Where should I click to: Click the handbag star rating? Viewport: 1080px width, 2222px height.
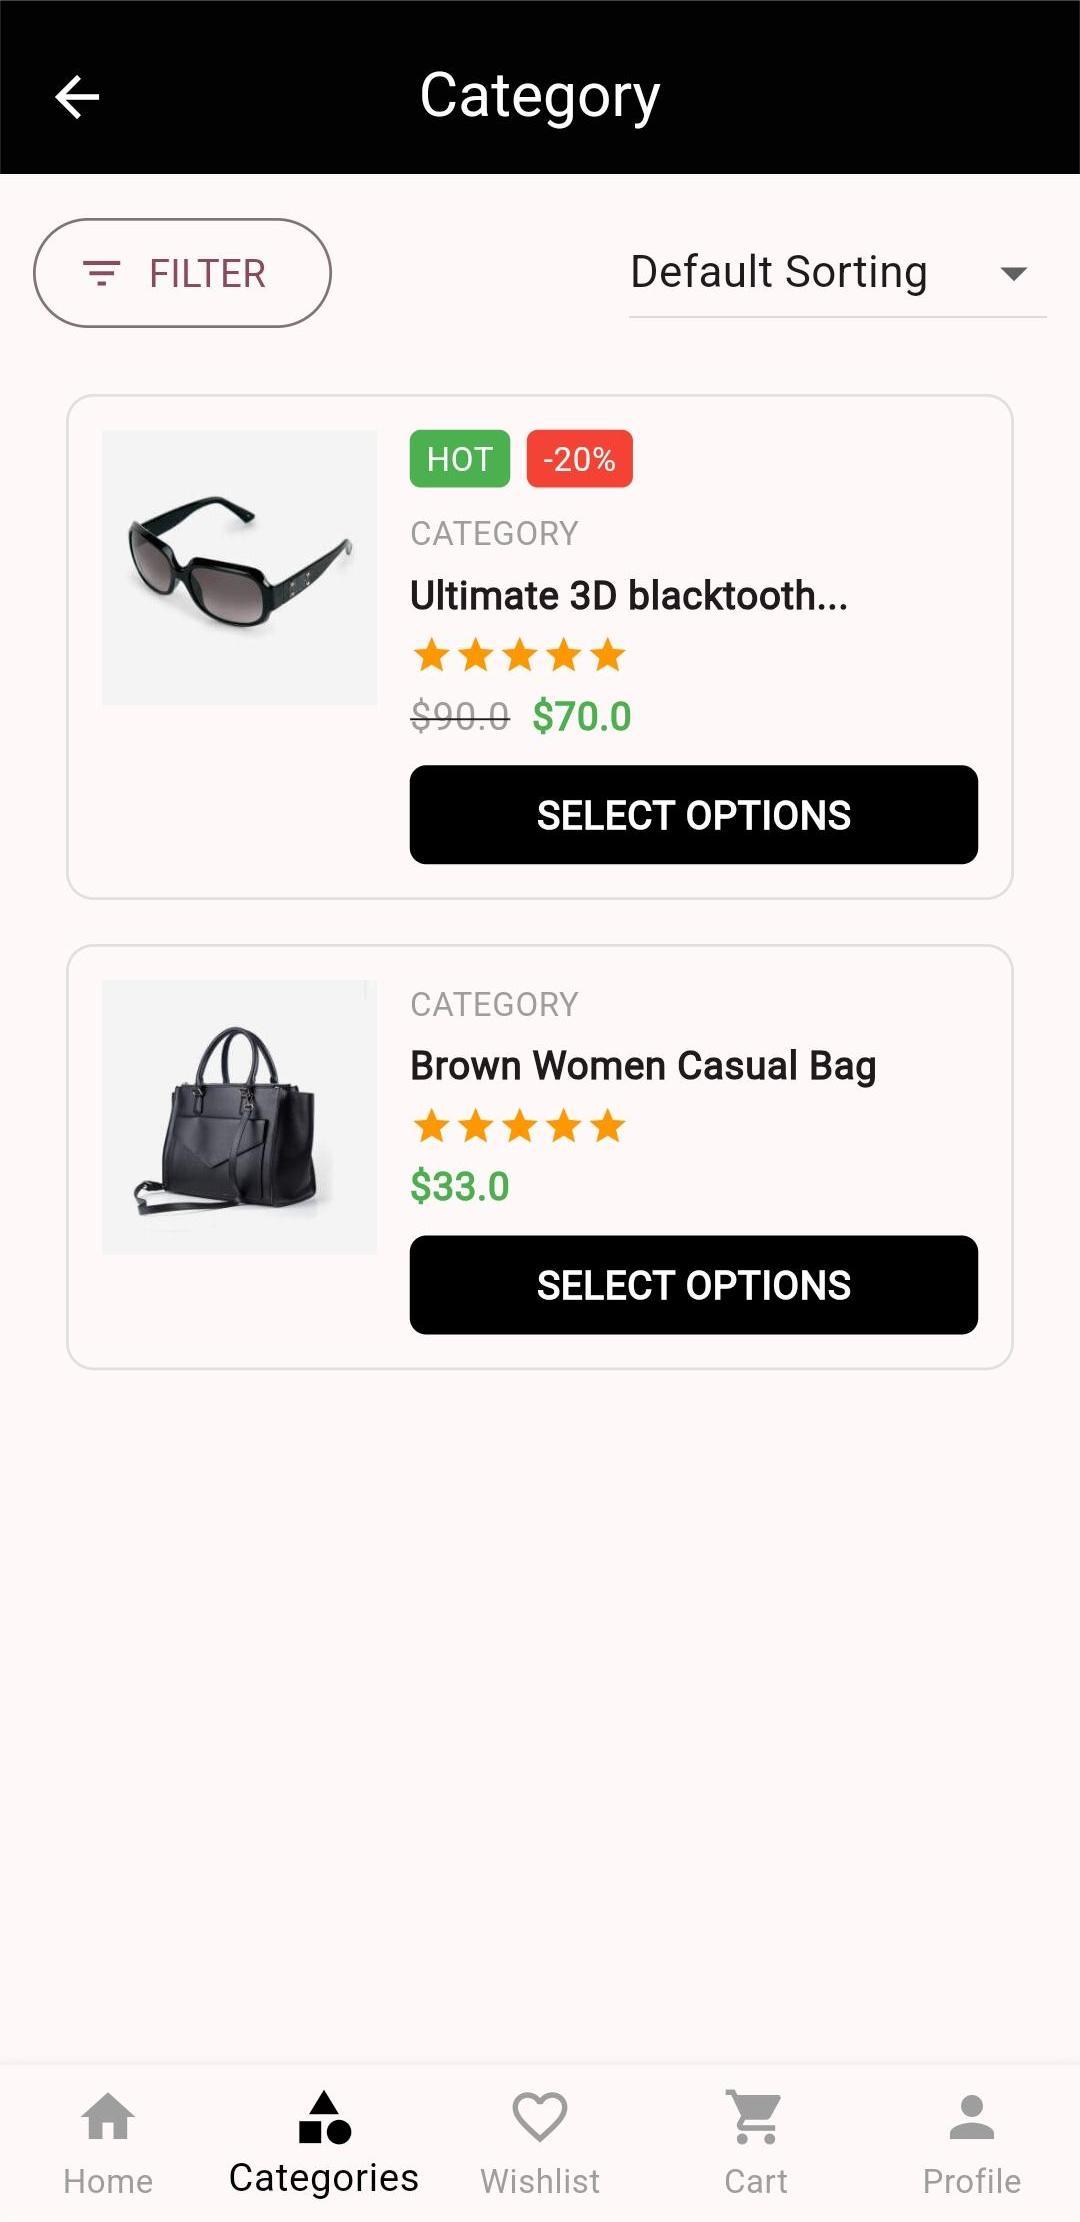(x=519, y=1127)
